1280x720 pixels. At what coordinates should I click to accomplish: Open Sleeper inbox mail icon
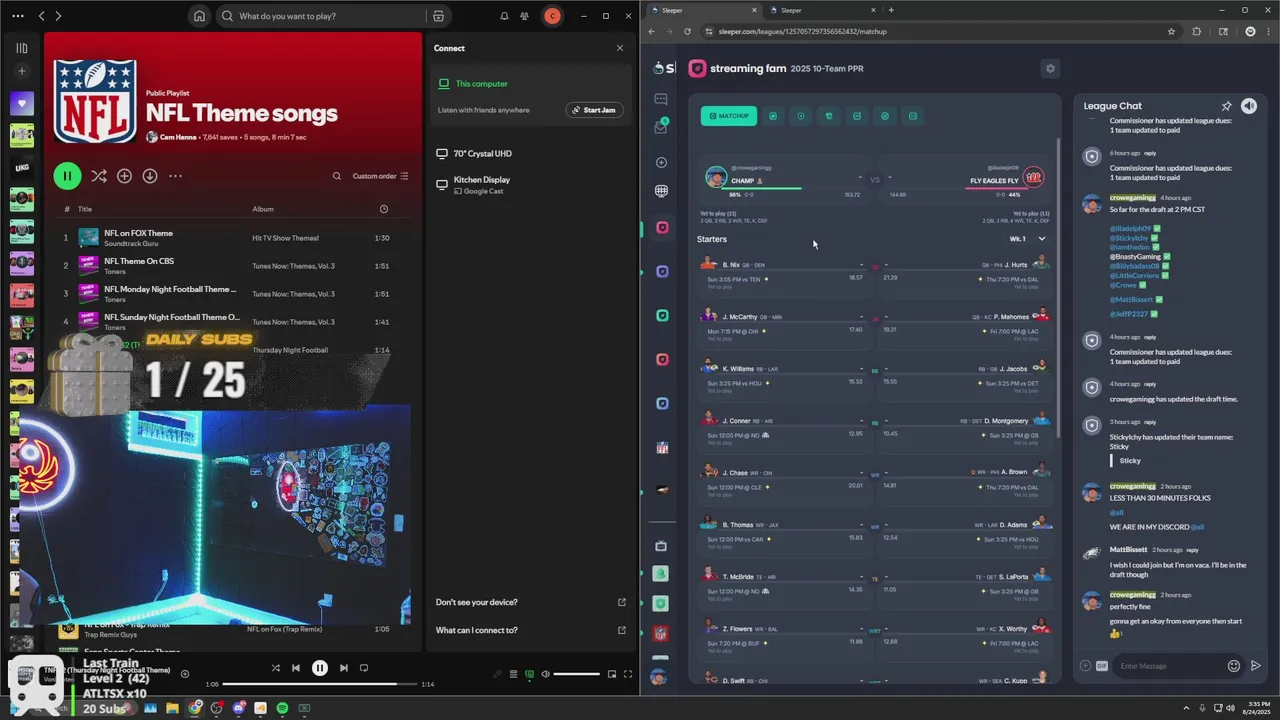click(661, 127)
